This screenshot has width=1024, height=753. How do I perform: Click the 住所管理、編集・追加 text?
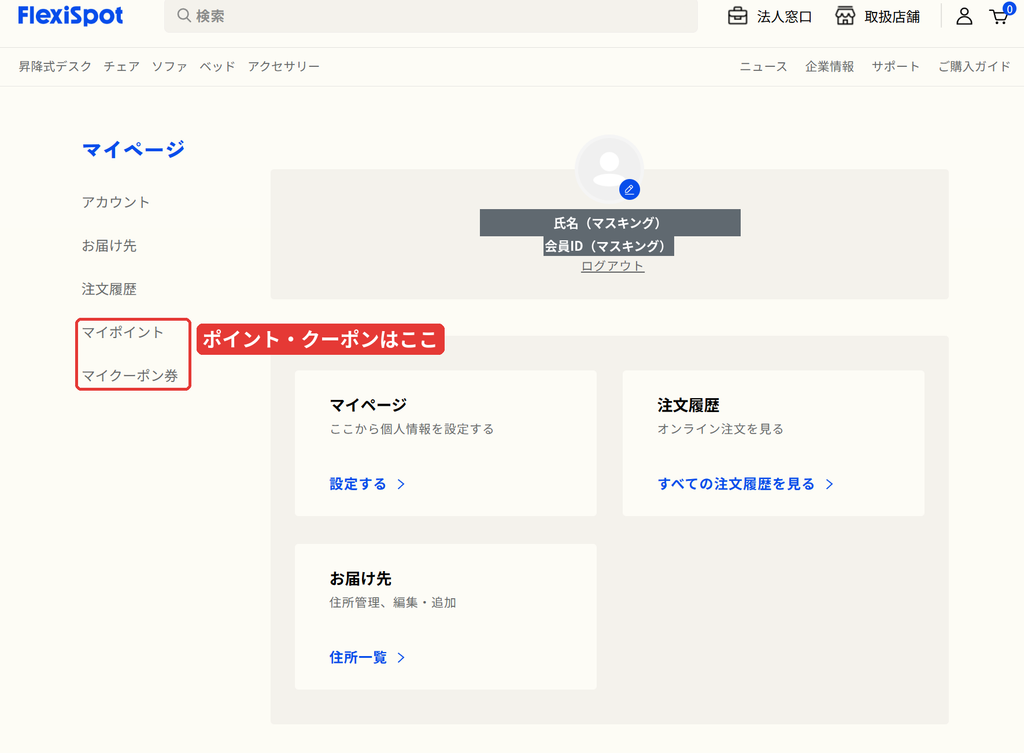click(392, 602)
